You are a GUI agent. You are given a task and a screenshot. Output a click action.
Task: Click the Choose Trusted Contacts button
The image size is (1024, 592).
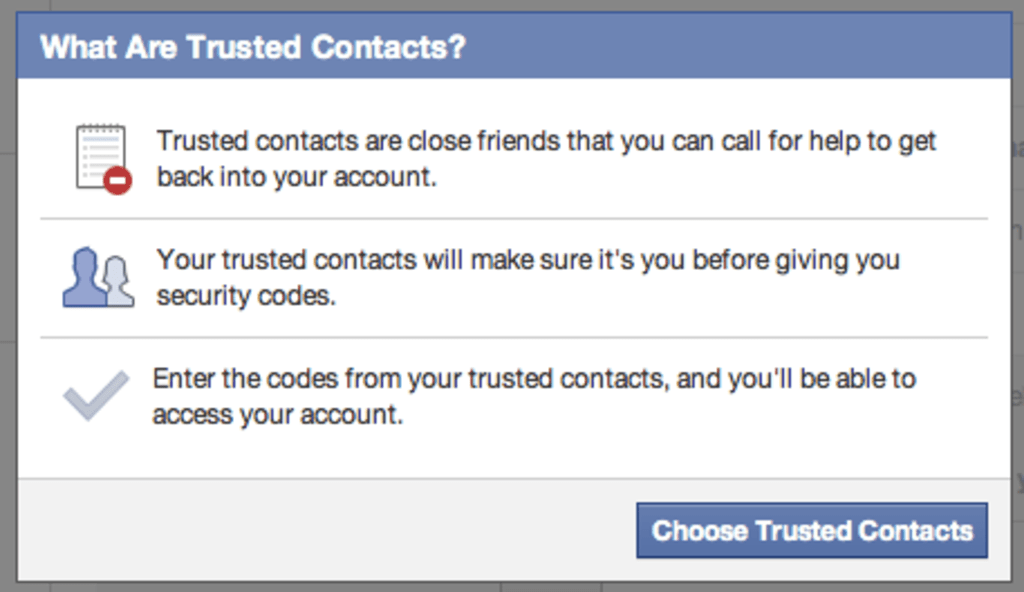click(812, 531)
